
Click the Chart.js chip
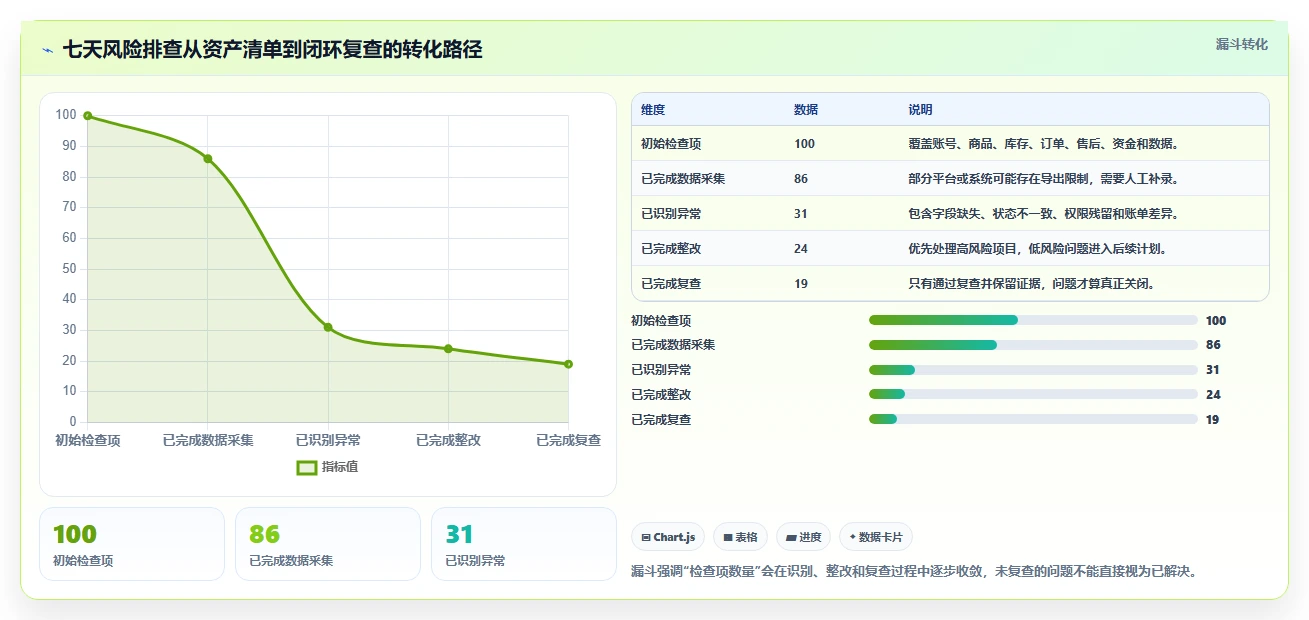coord(668,537)
